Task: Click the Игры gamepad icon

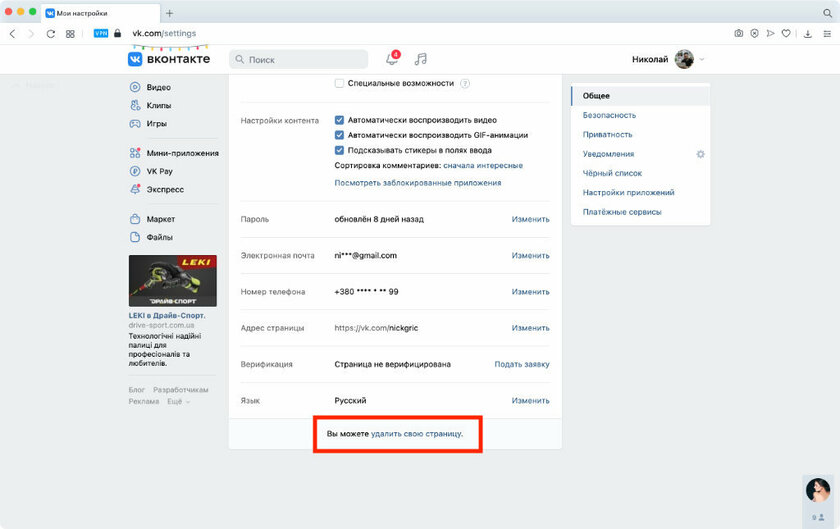Action: tap(135, 123)
